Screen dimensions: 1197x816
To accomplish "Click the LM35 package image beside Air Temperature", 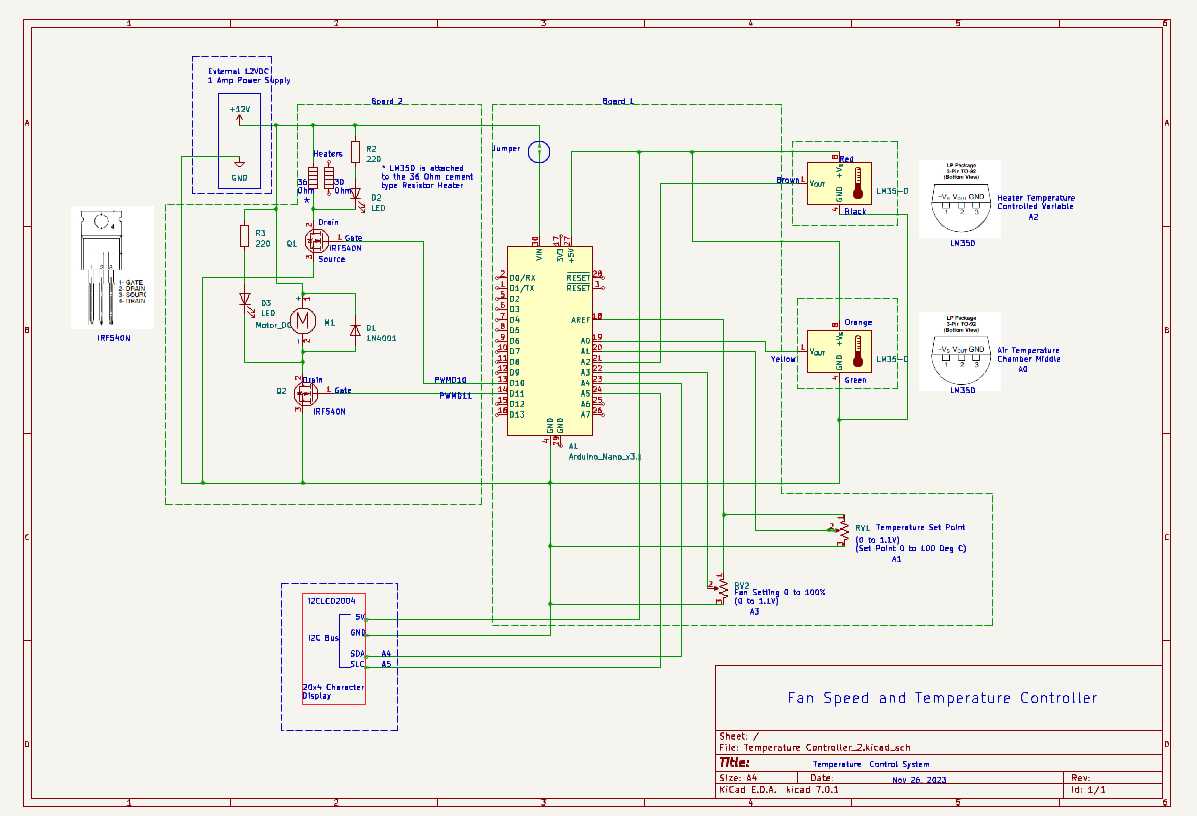I will [x=960, y=351].
